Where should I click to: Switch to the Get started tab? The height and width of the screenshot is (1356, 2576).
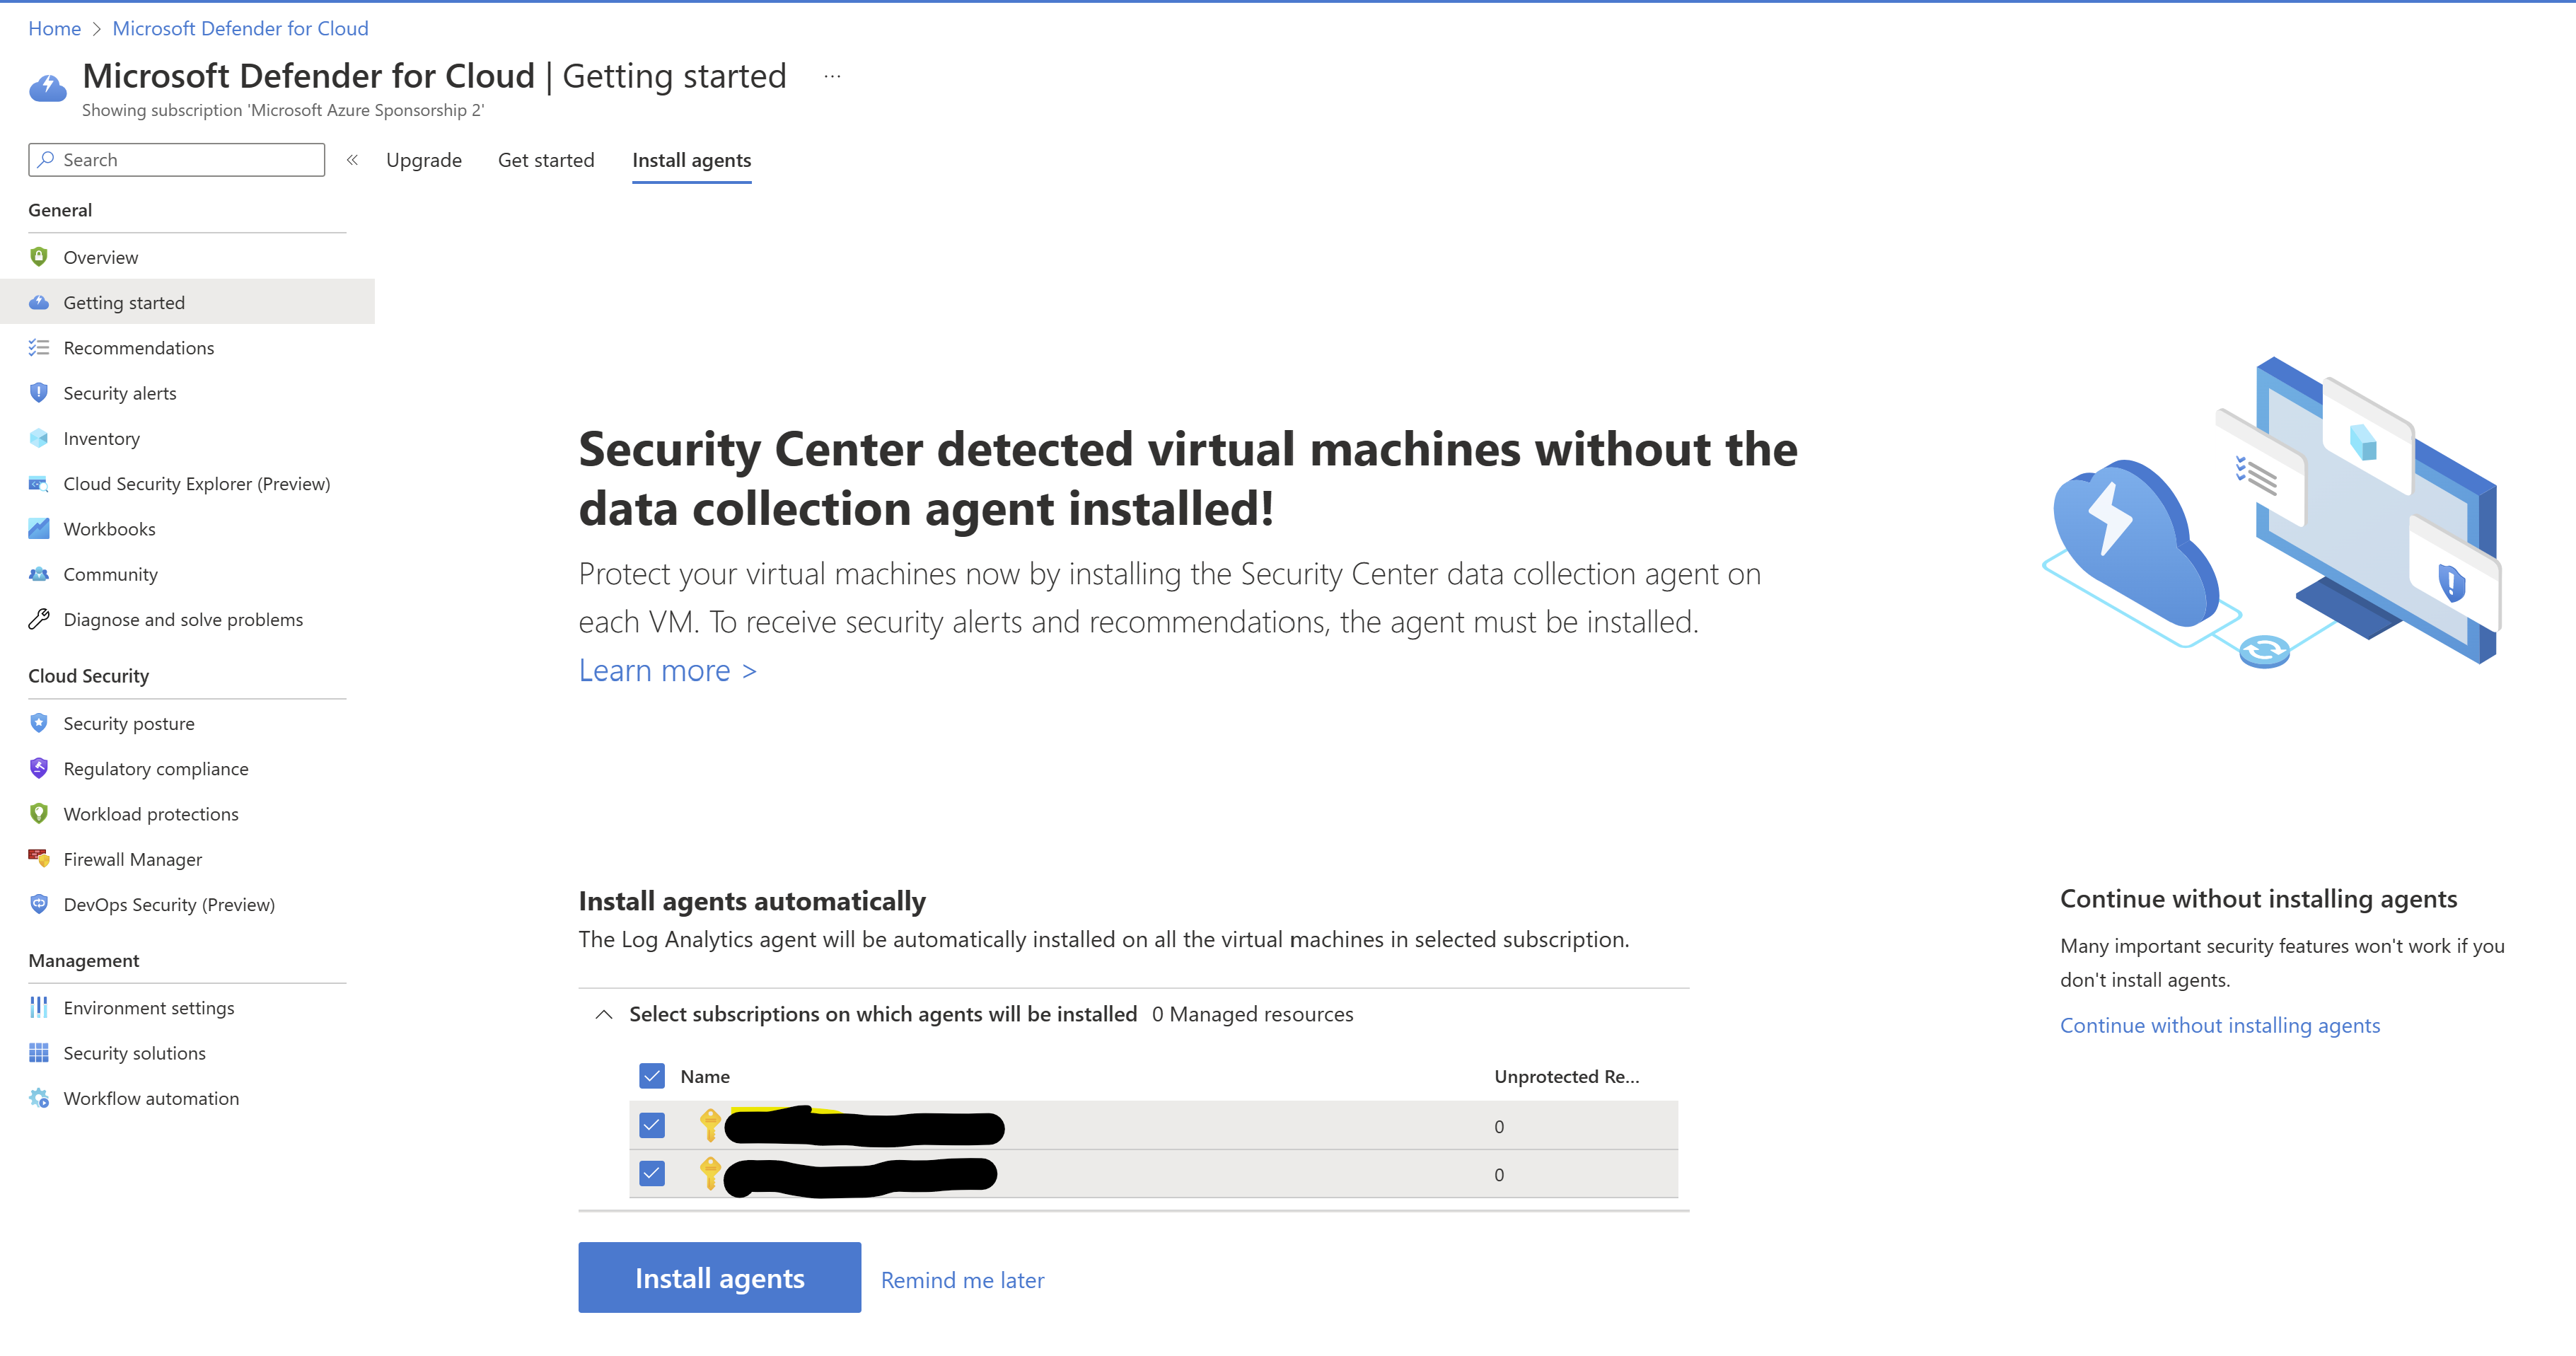tap(546, 159)
